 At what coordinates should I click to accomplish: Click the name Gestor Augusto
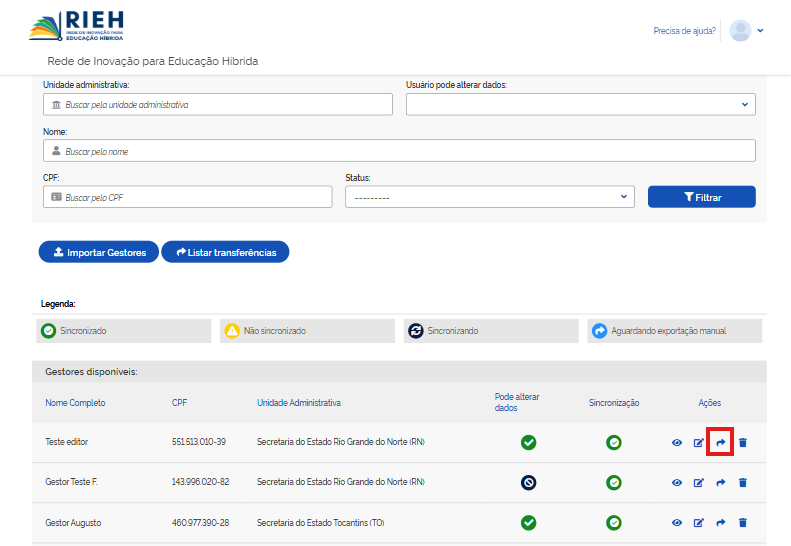pos(73,523)
